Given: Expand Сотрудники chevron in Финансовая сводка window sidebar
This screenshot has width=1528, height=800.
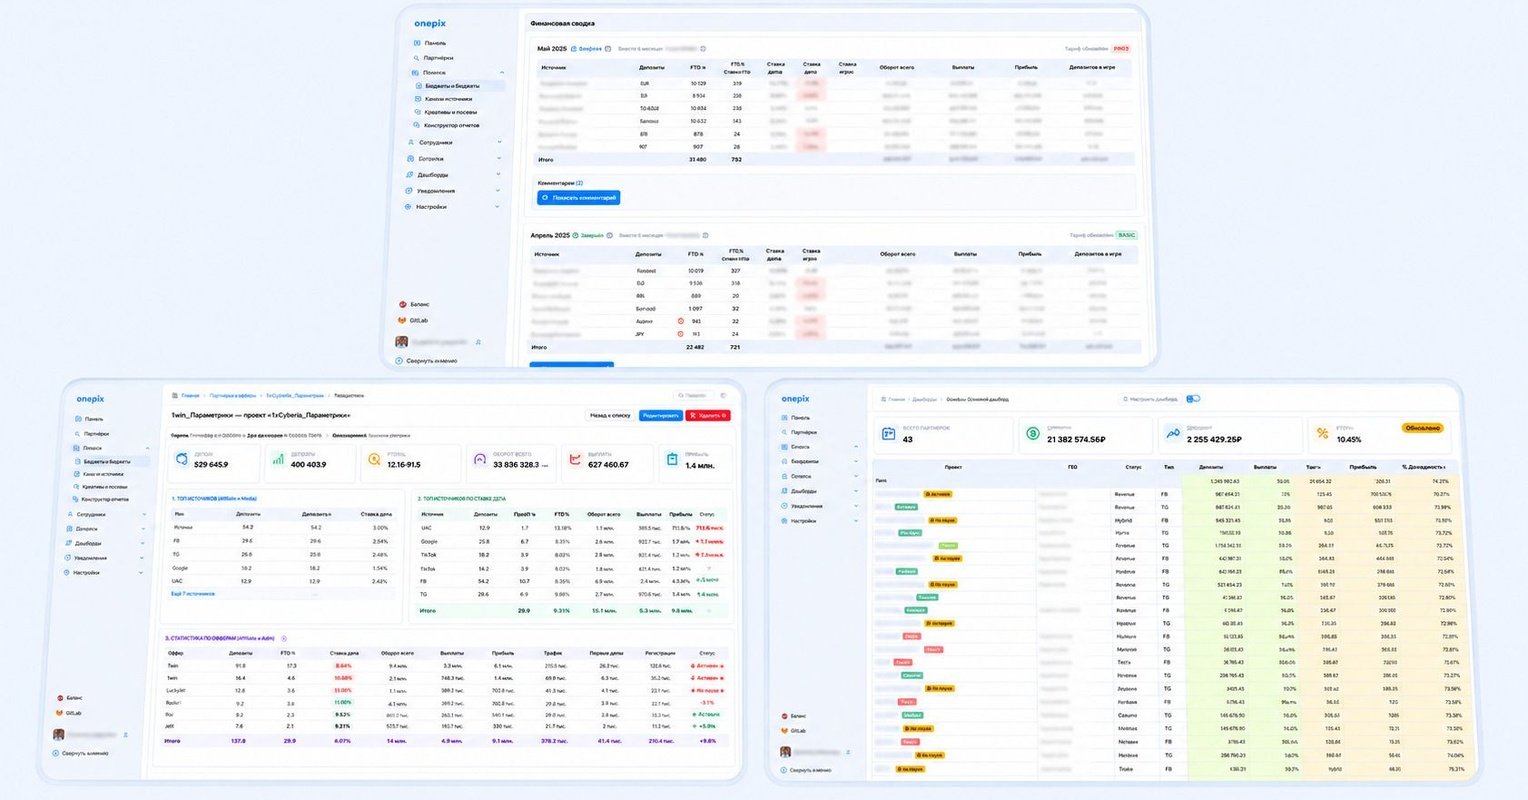Looking at the screenshot, I should 499,143.
